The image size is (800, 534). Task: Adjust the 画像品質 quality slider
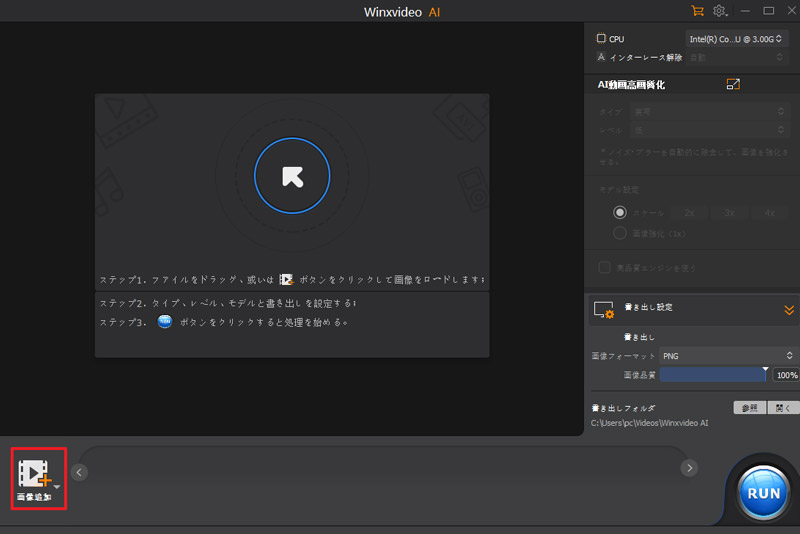coord(713,374)
